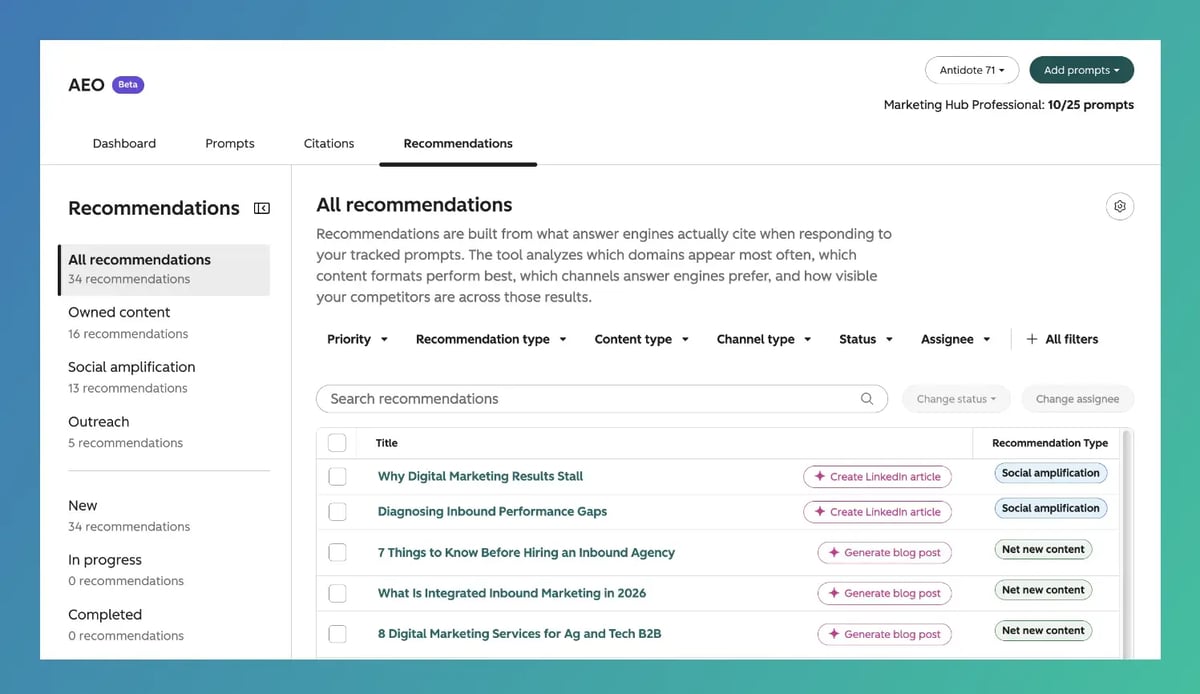Focus the Search recommendations field
This screenshot has height=694, width=1200.
pyautogui.click(x=602, y=398)
